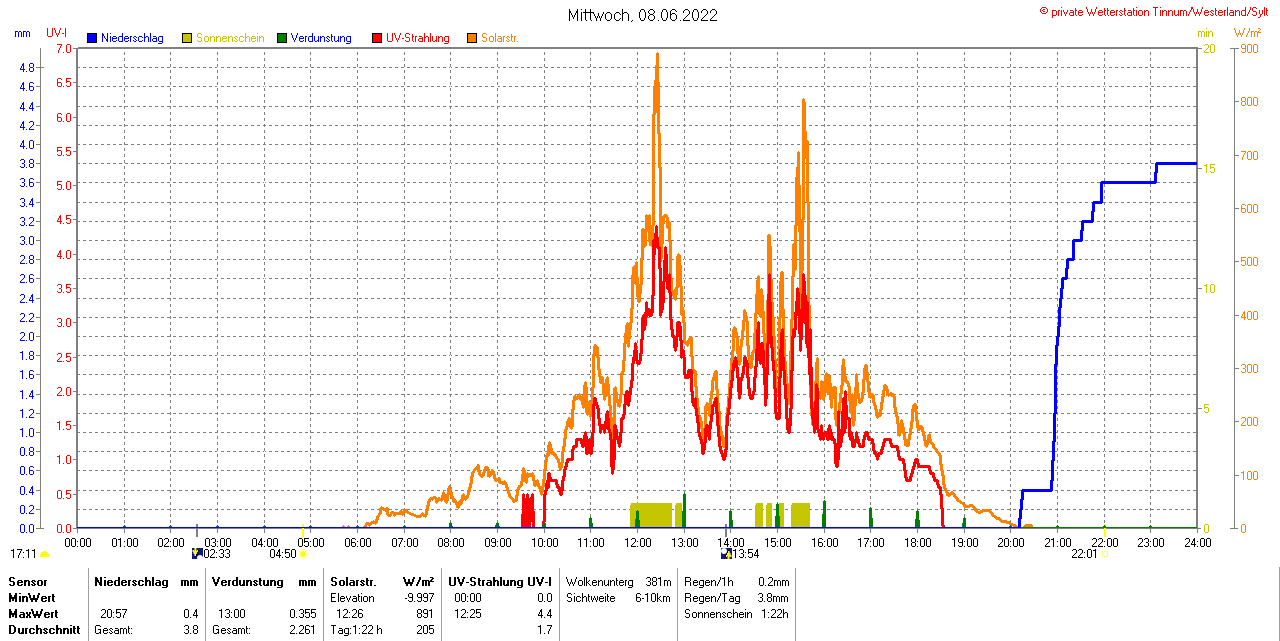Image resolution: width=1280 pixels, height=641 pixels.
Task: Click the Sonnenschein duration 1:22h
Action: (x=775, y=613)
